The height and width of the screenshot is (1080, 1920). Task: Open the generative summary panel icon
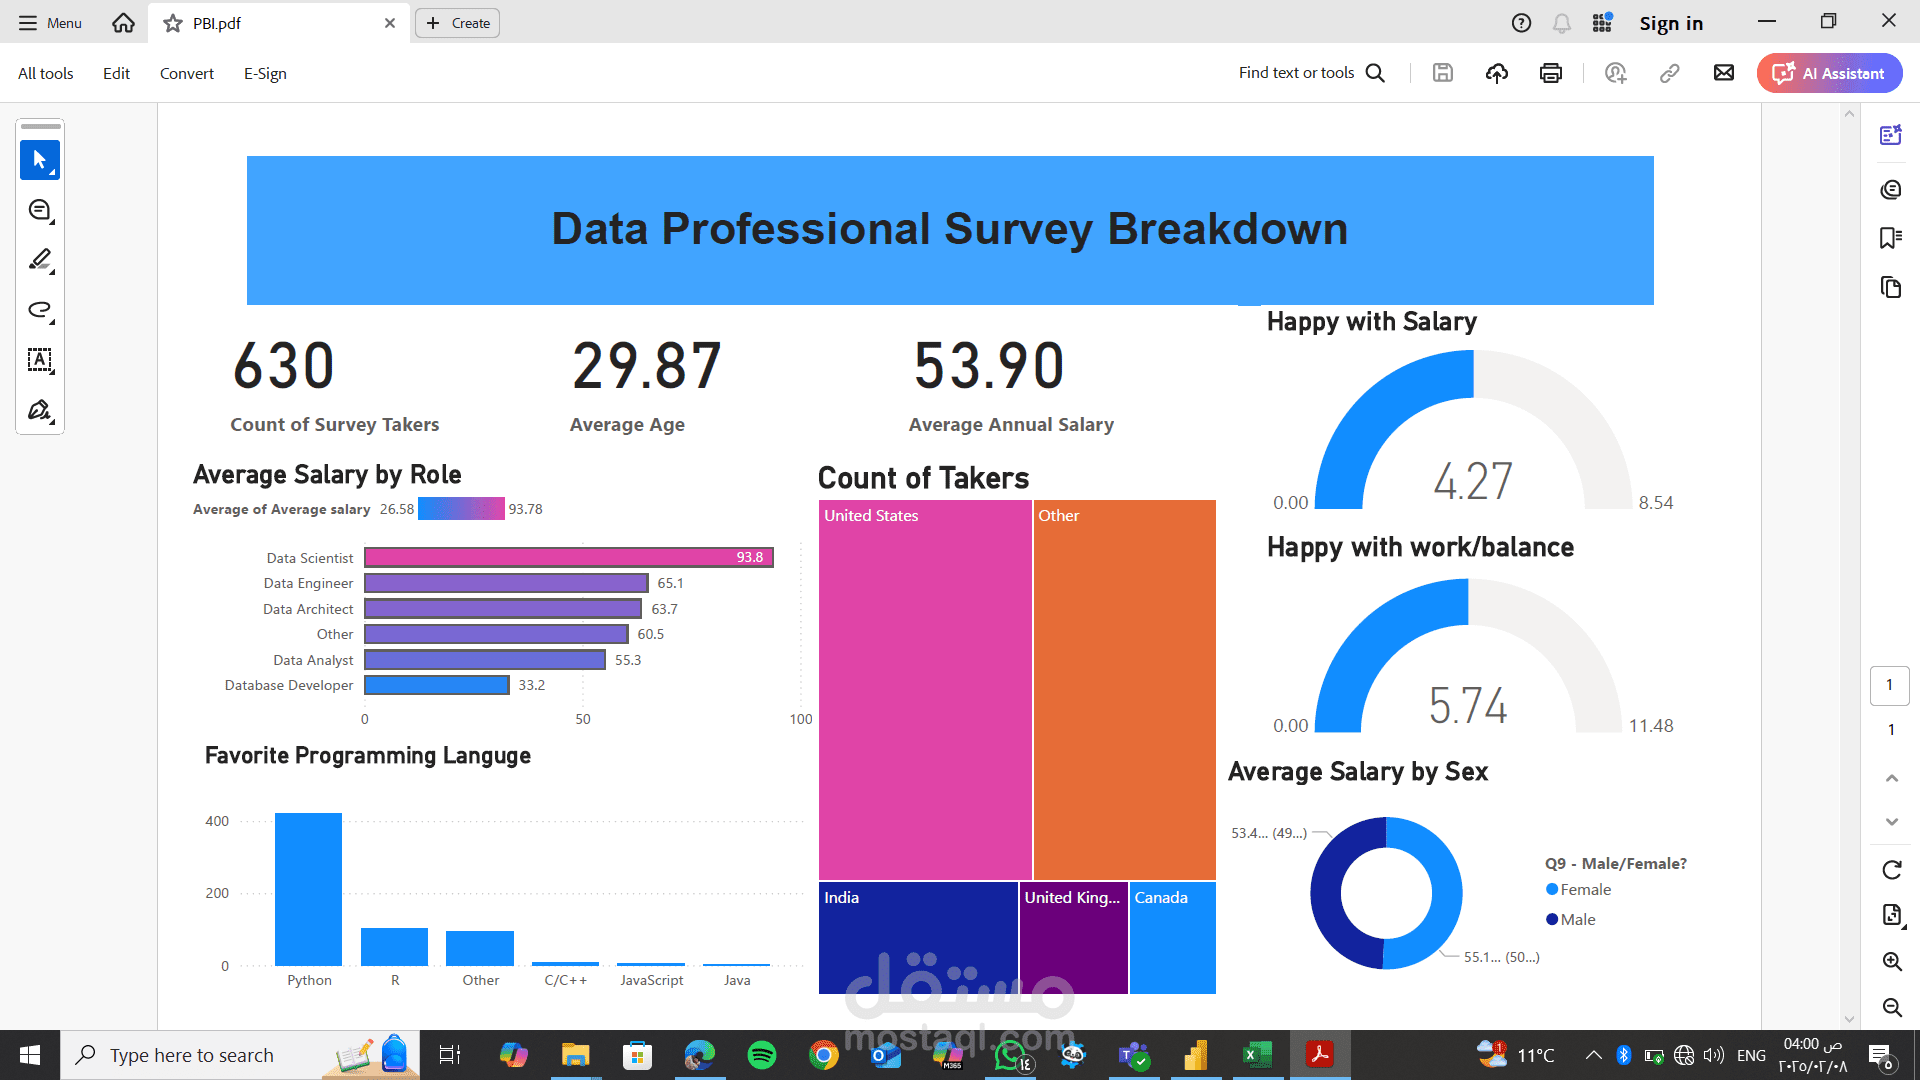coord(1891,135)
